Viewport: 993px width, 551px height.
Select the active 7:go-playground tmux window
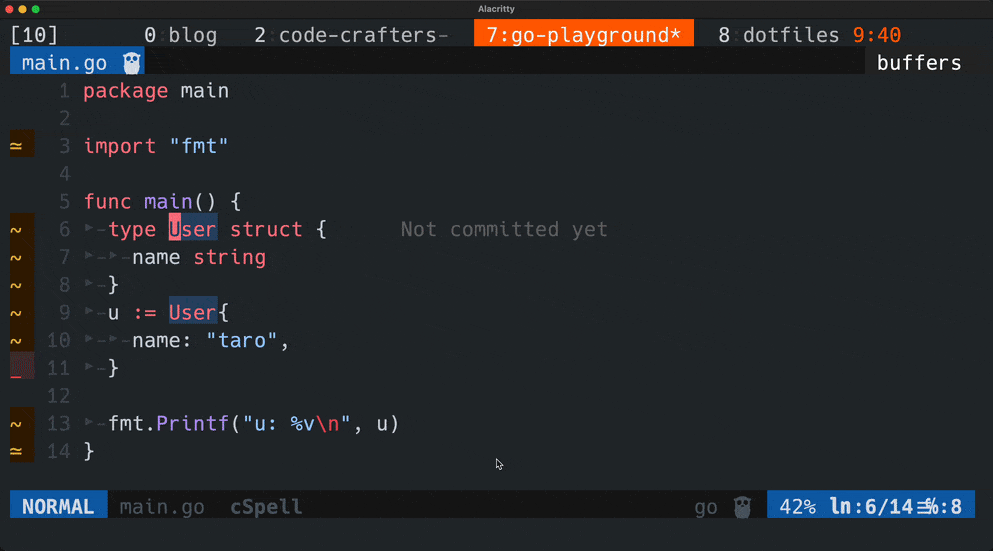(583, 36)
